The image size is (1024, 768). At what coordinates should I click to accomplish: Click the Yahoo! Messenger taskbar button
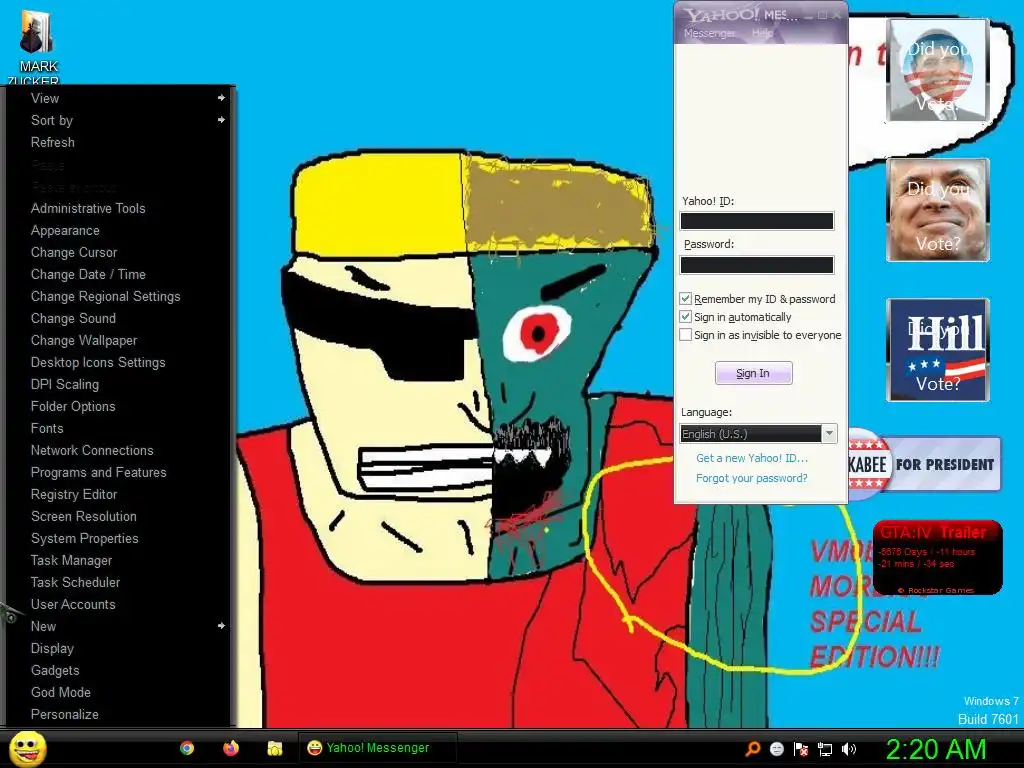[x=377, y=748]
